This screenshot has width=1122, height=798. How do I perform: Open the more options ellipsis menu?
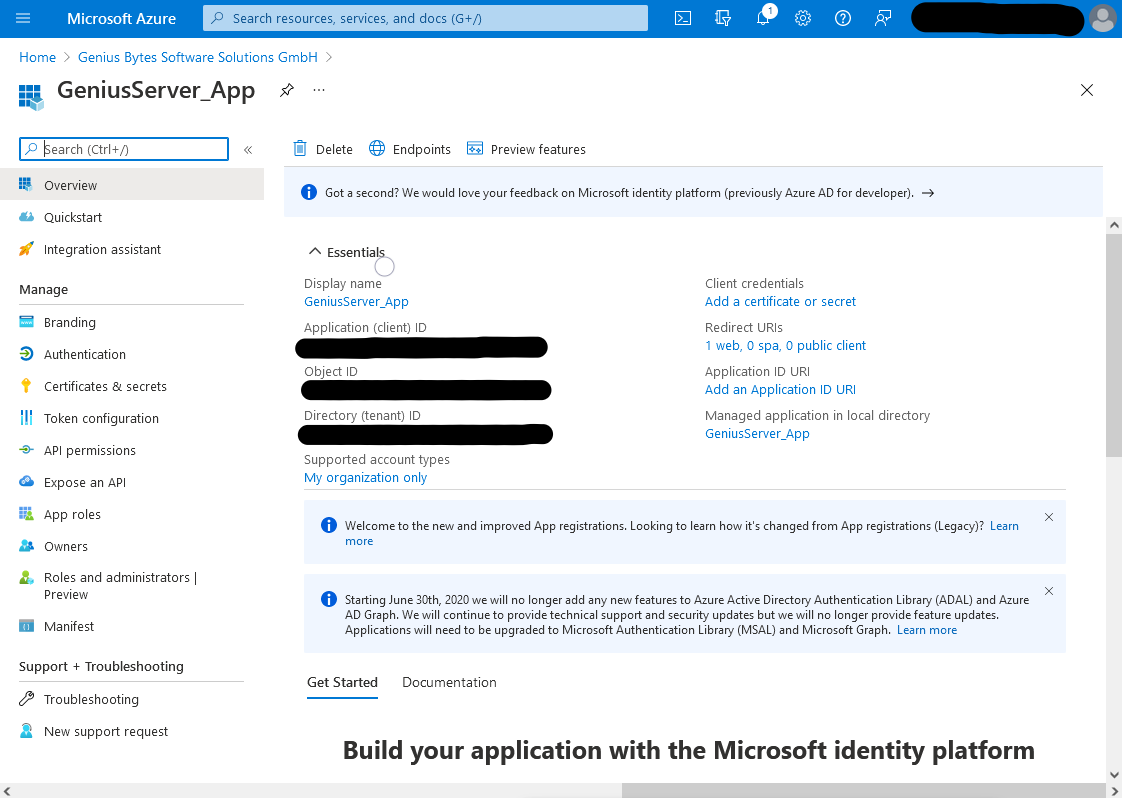pos(319,90)
